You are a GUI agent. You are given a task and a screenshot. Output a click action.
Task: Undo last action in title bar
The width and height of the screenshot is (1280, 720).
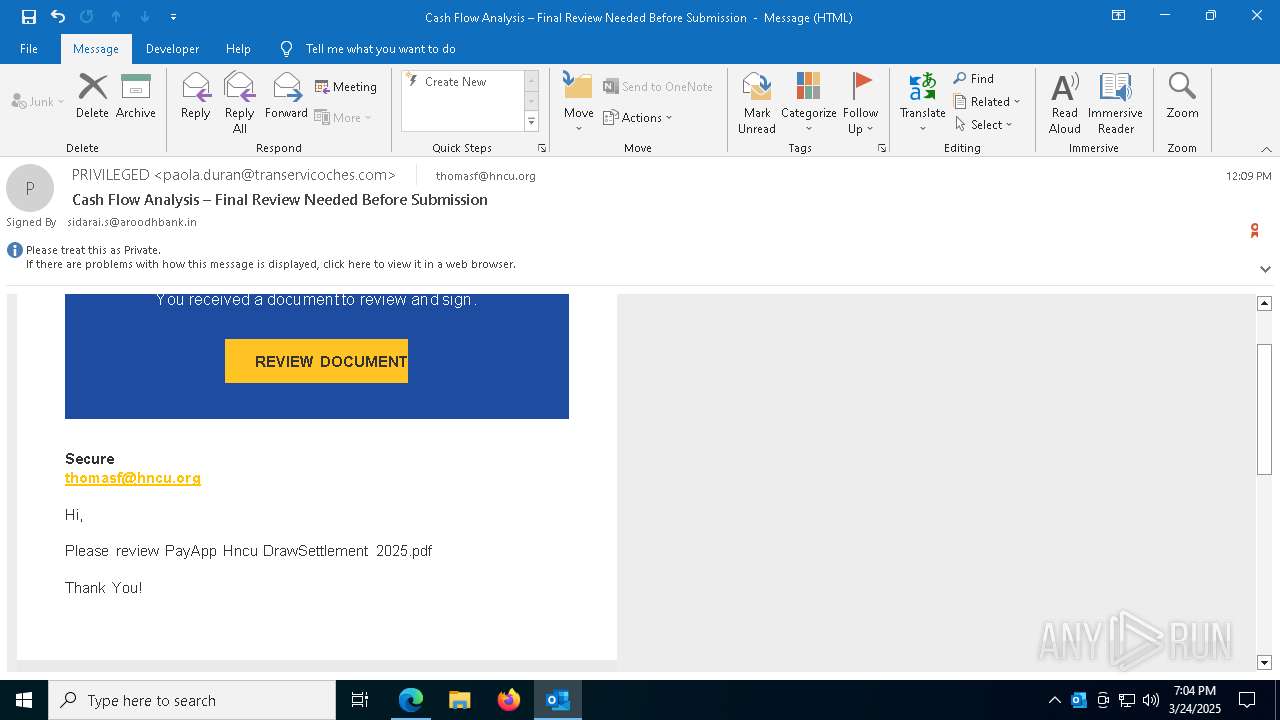click(58, 17)
